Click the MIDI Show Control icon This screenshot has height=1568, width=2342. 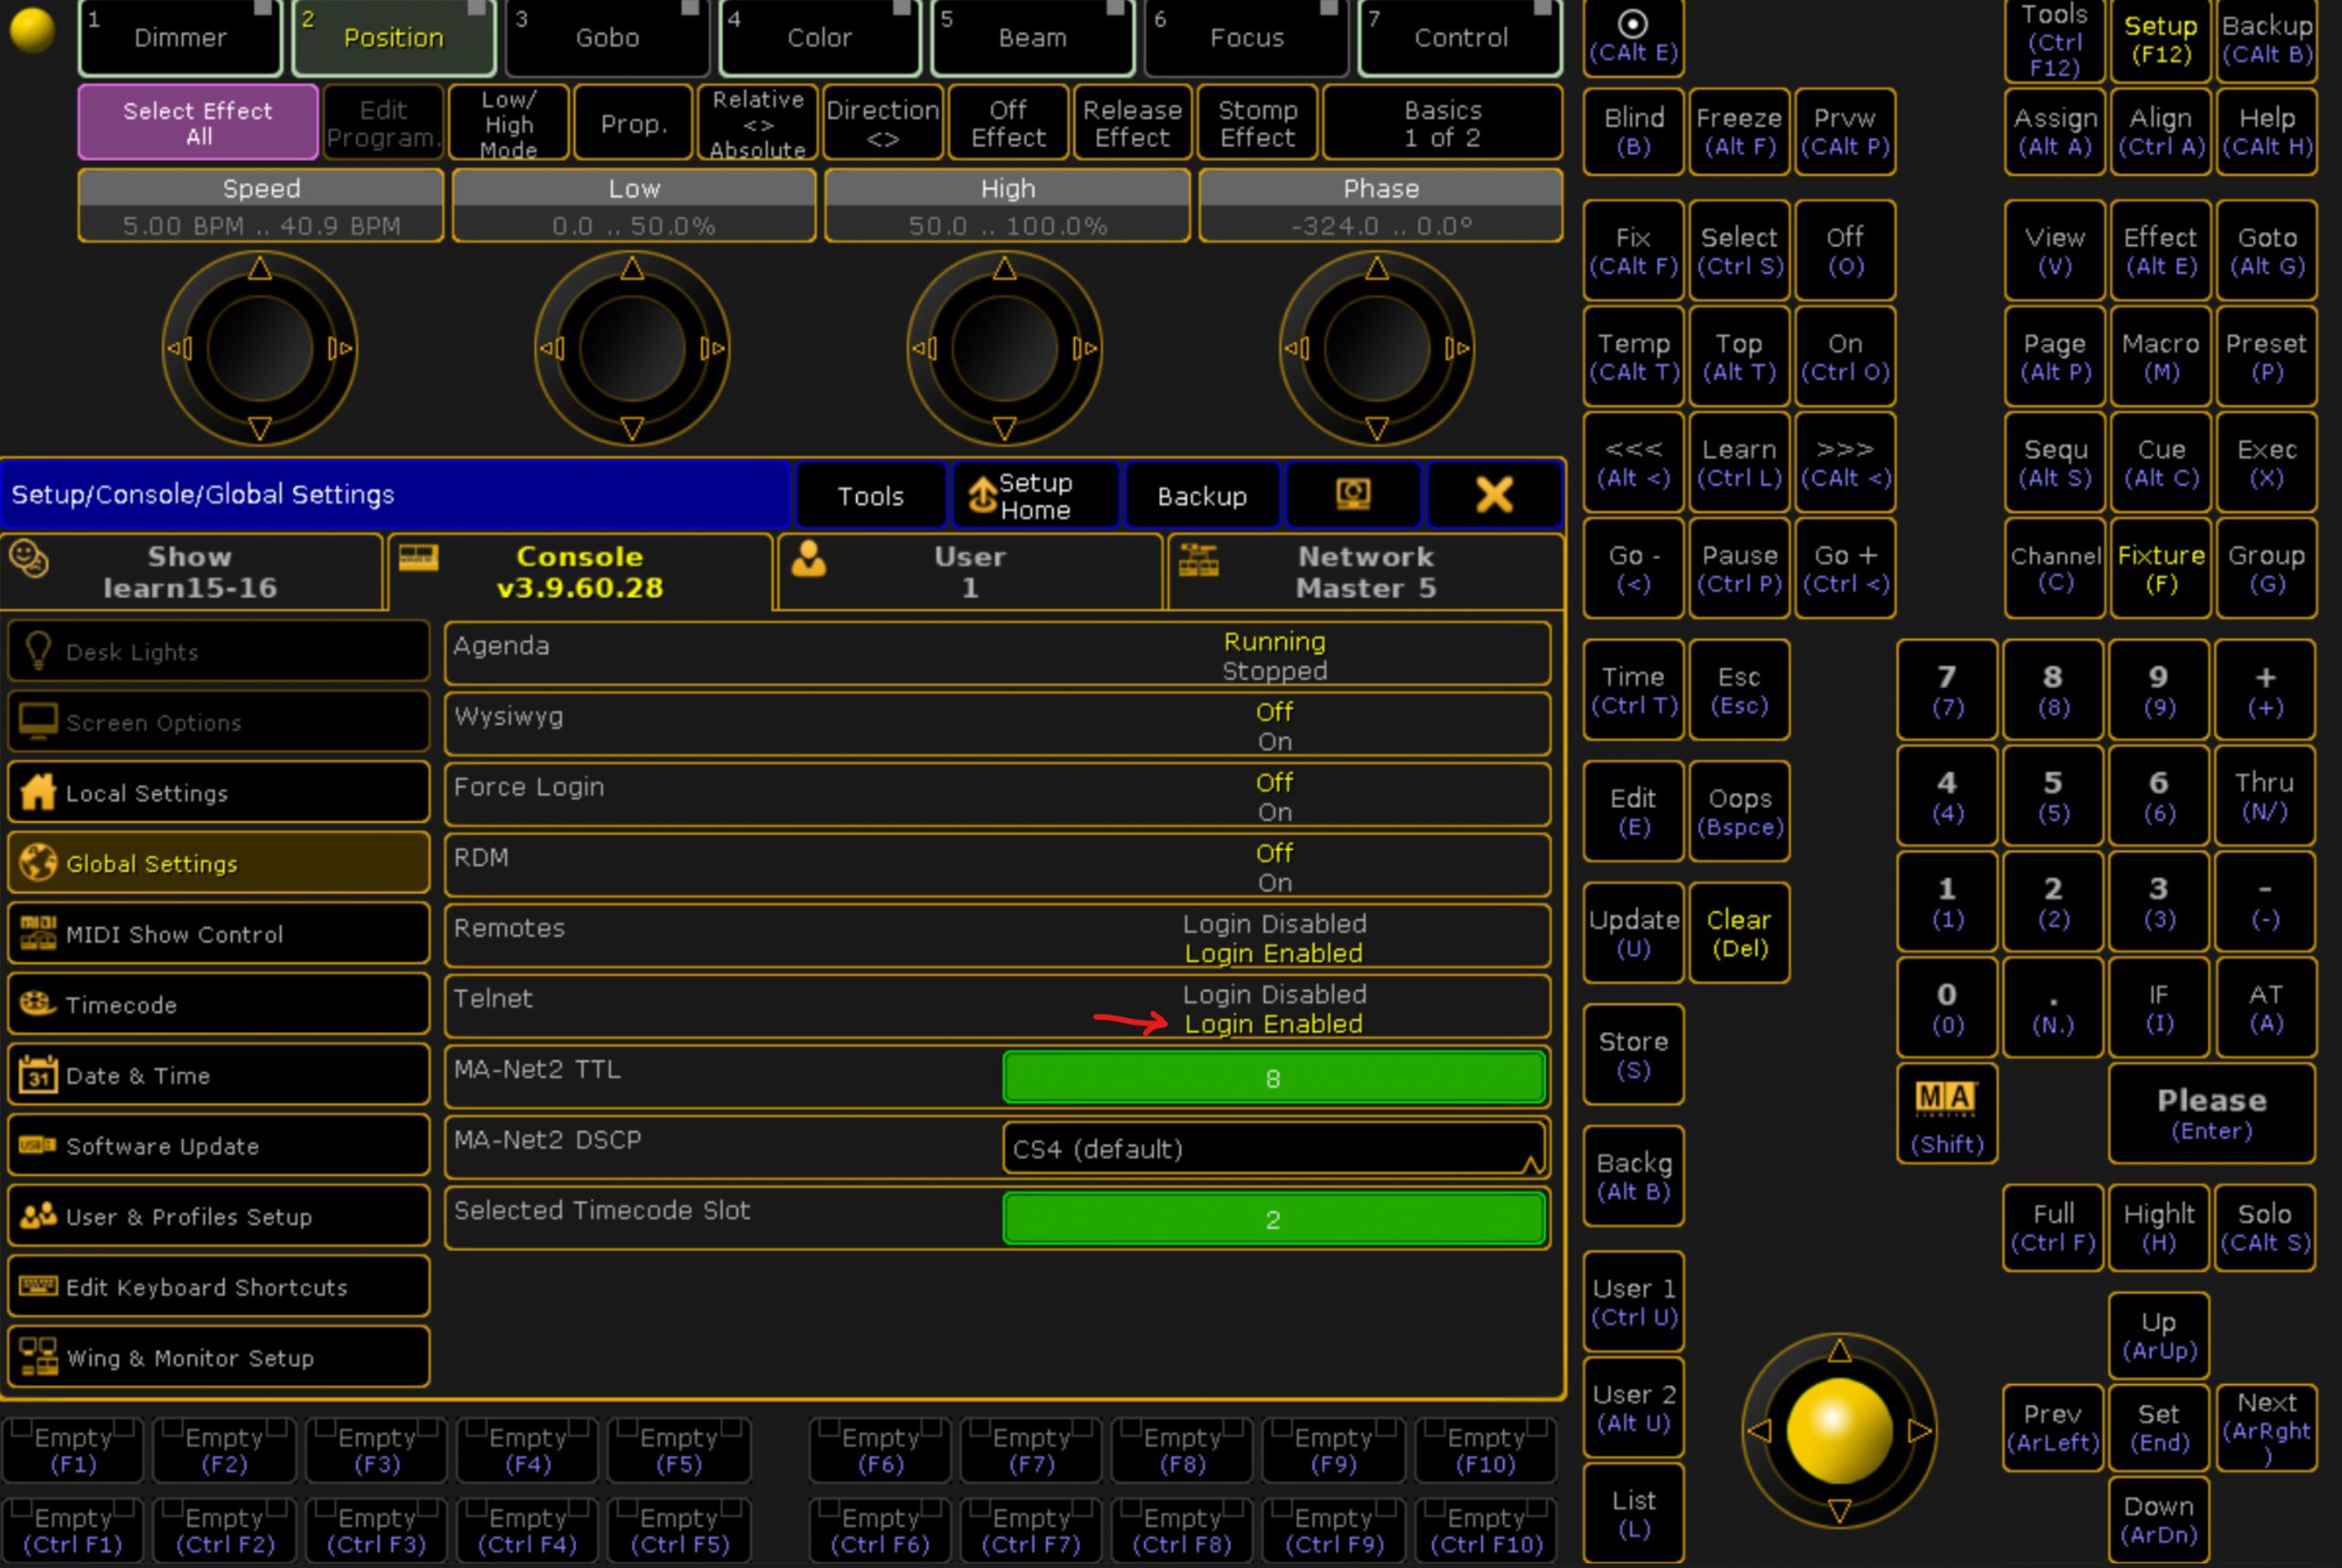tap(38, 933)
